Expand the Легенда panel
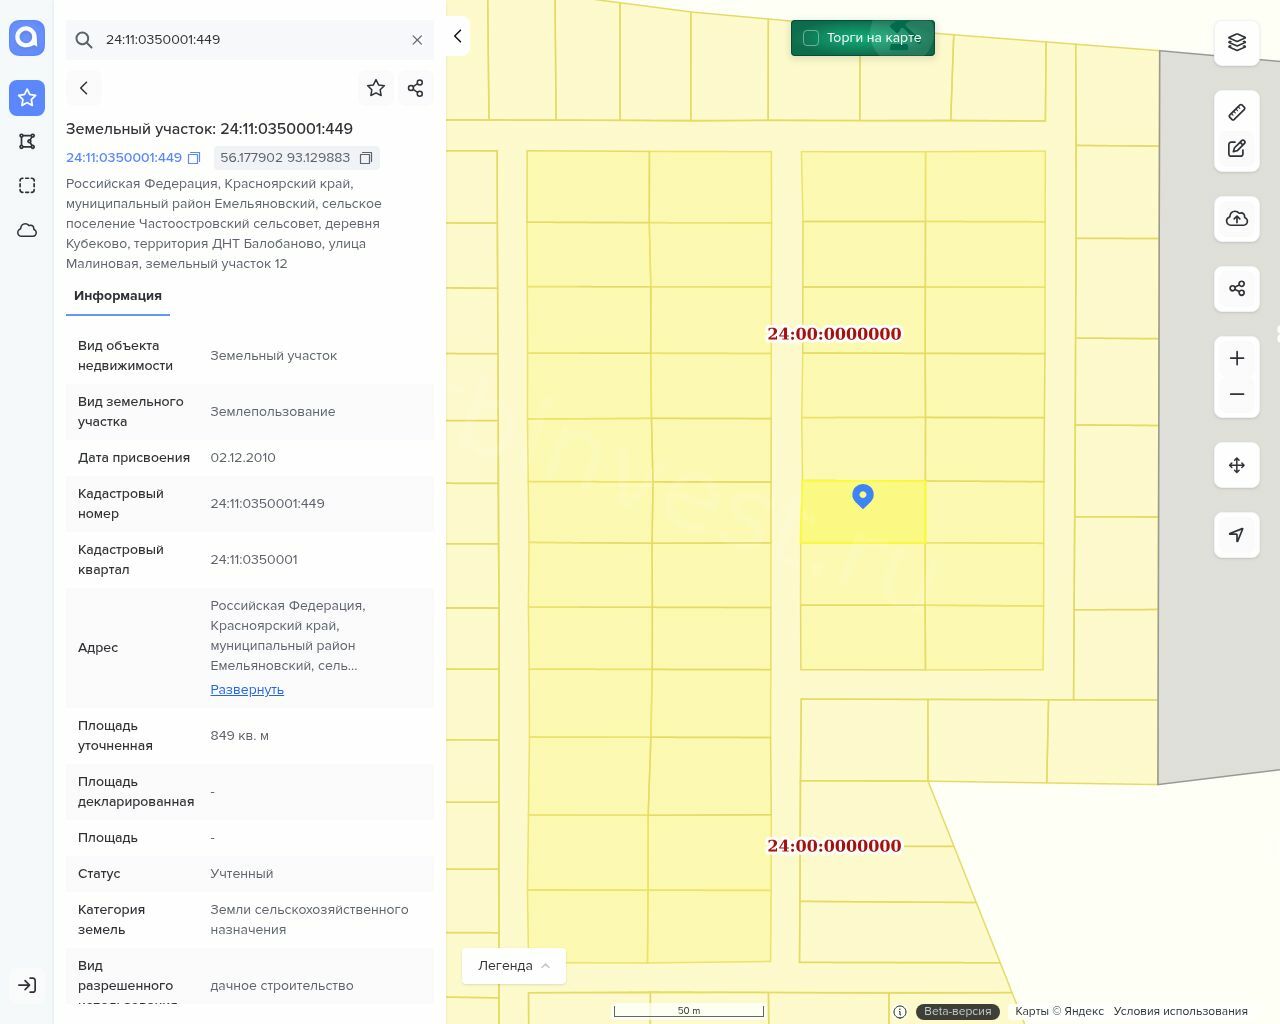This screenshot has width=1280, height=1024. click(x=514, y=965)
